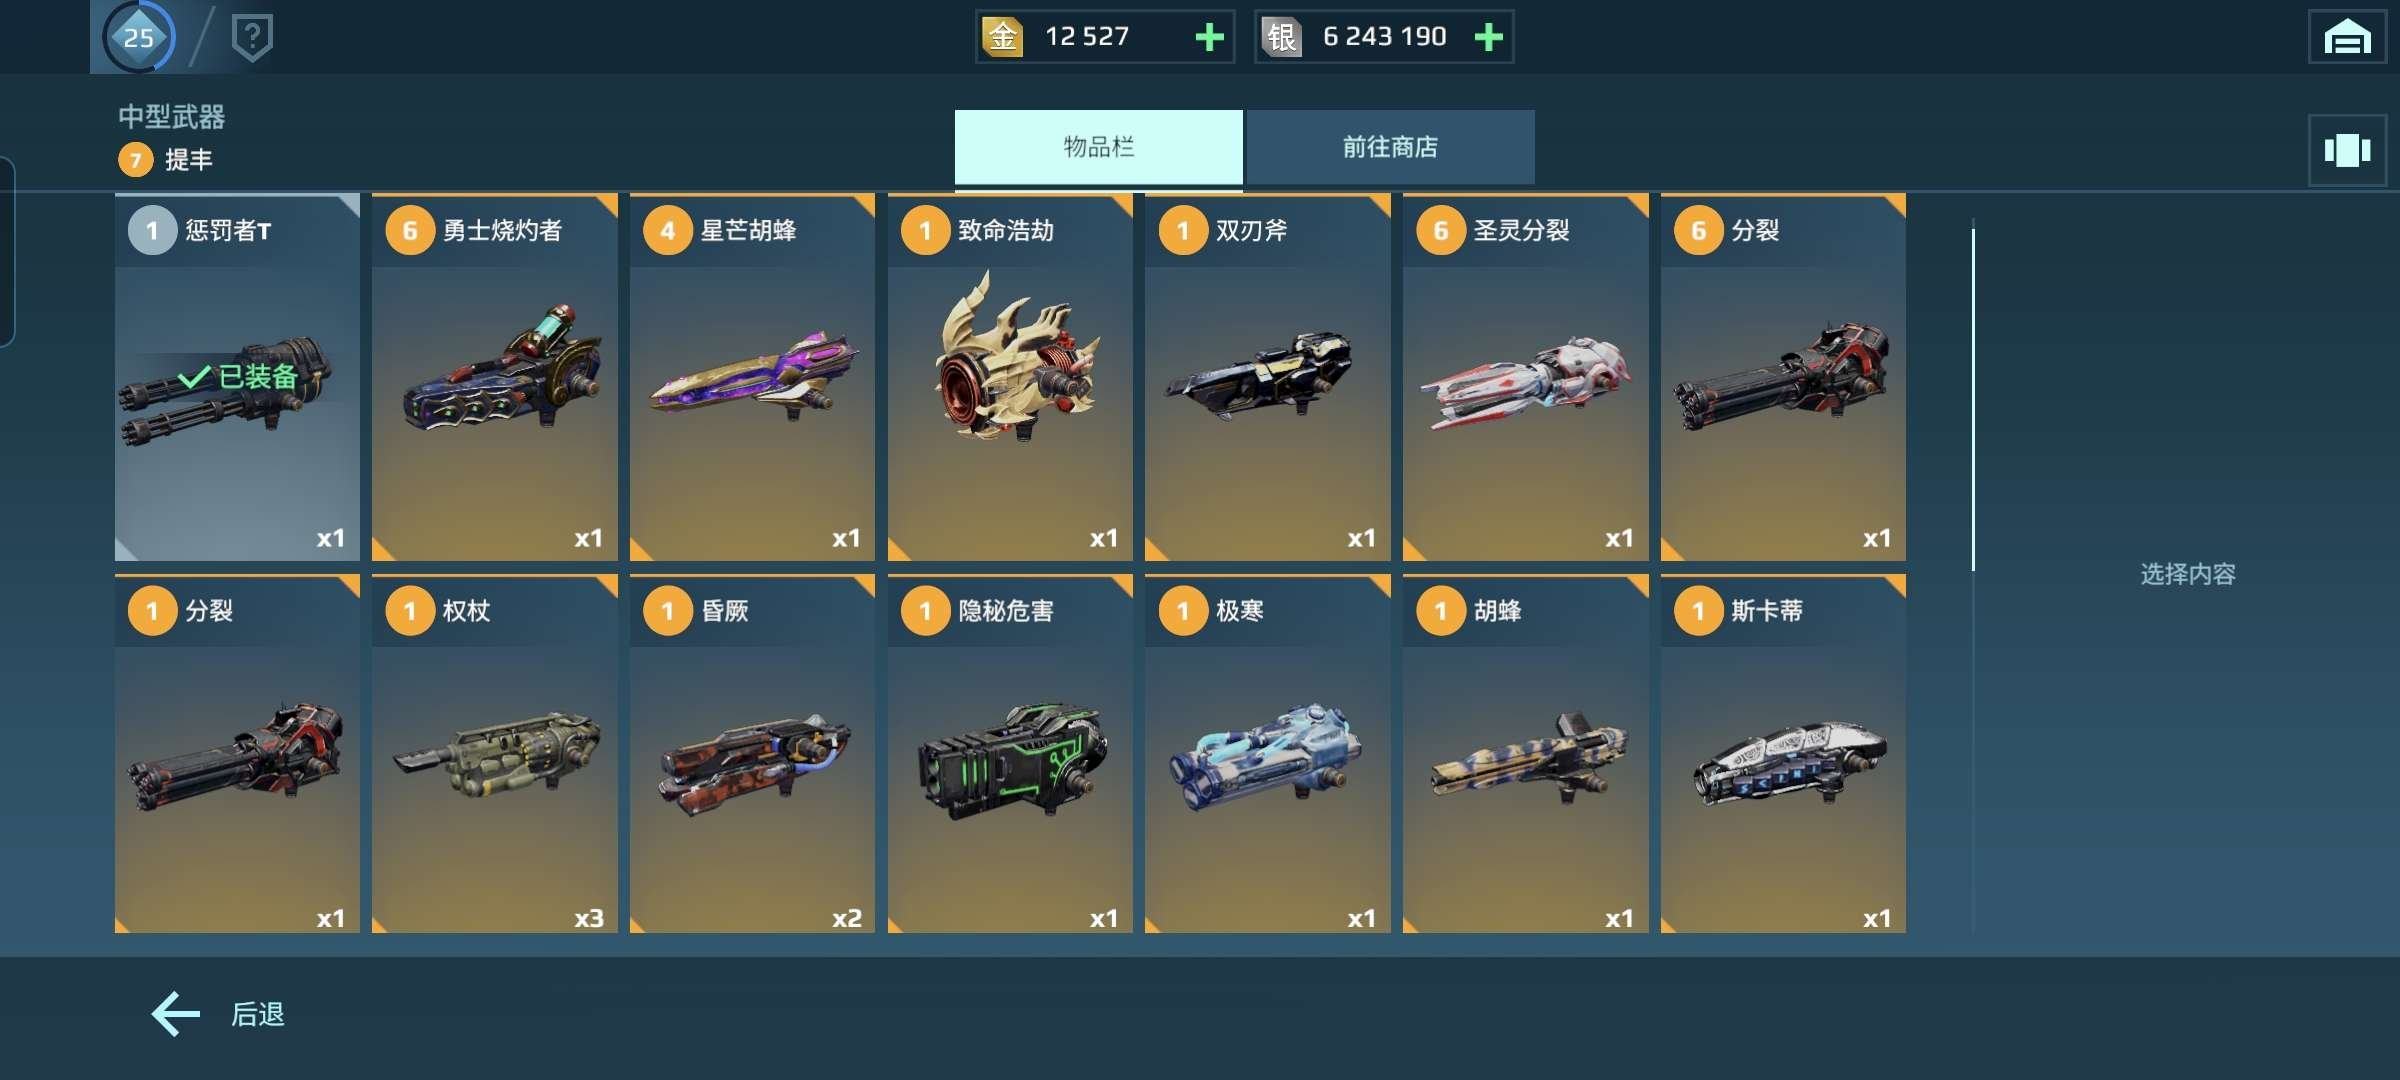Go back with the 后退 arrow

pyautogui.click(x=218, y=1014)
